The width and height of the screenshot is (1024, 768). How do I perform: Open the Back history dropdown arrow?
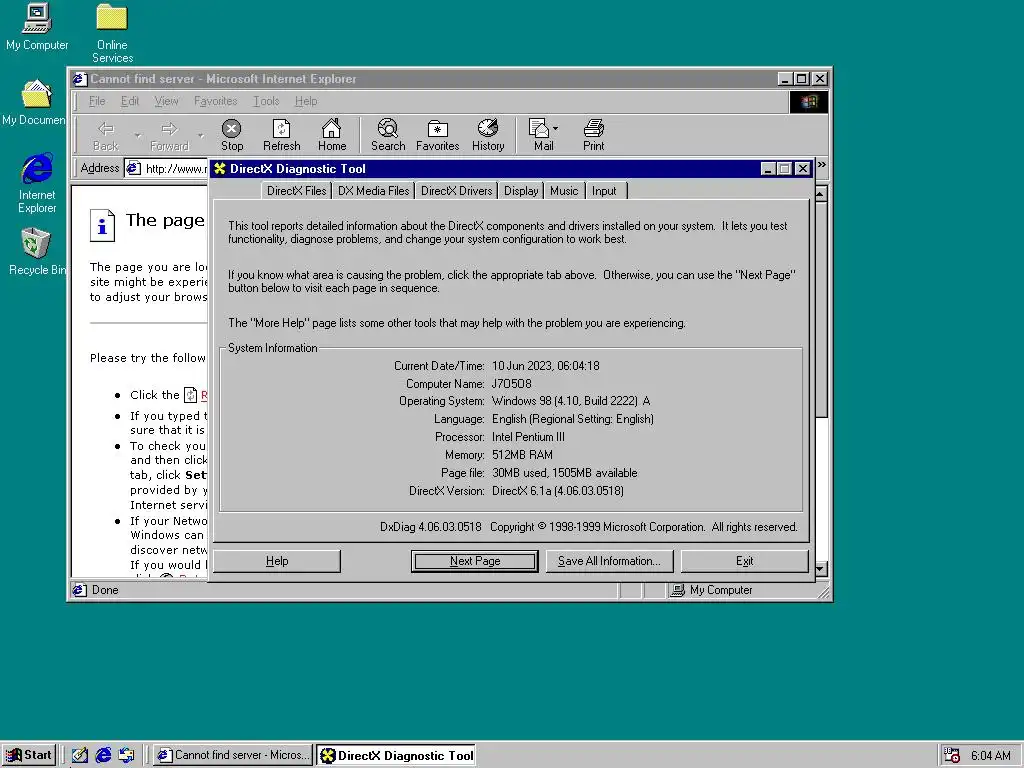pyautogui.click(x=137, y=136)
